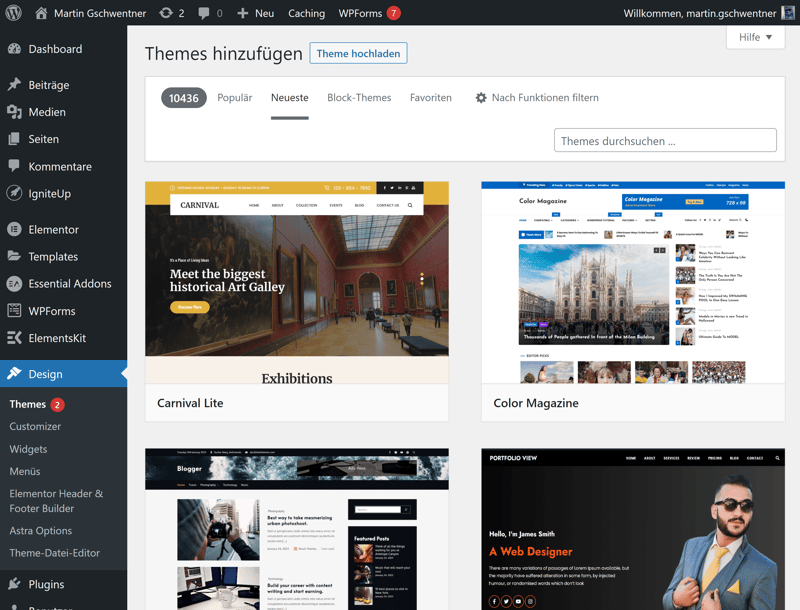Expand the Hilfe dropdown
The width and height of the screenshot is (800, 610).
pos(755,37)
